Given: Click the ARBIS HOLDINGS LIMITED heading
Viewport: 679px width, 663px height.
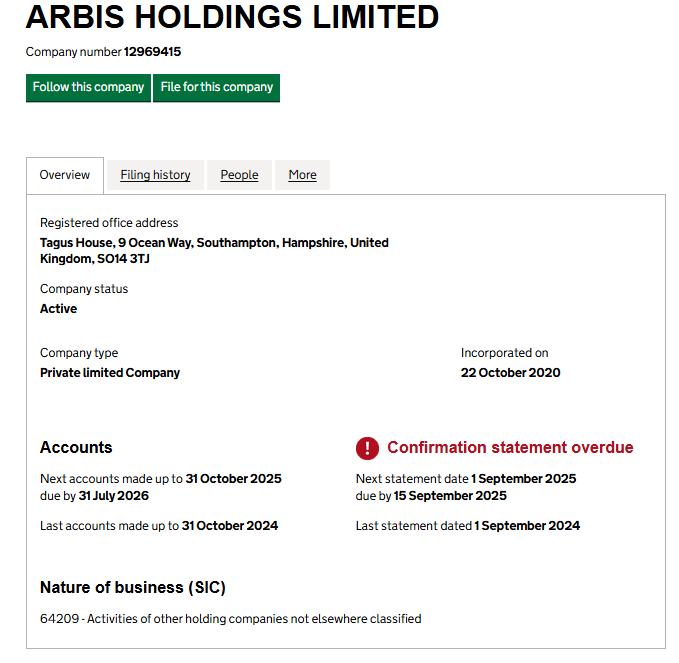Looking at the screenshot, I should [x=232, y=17].
